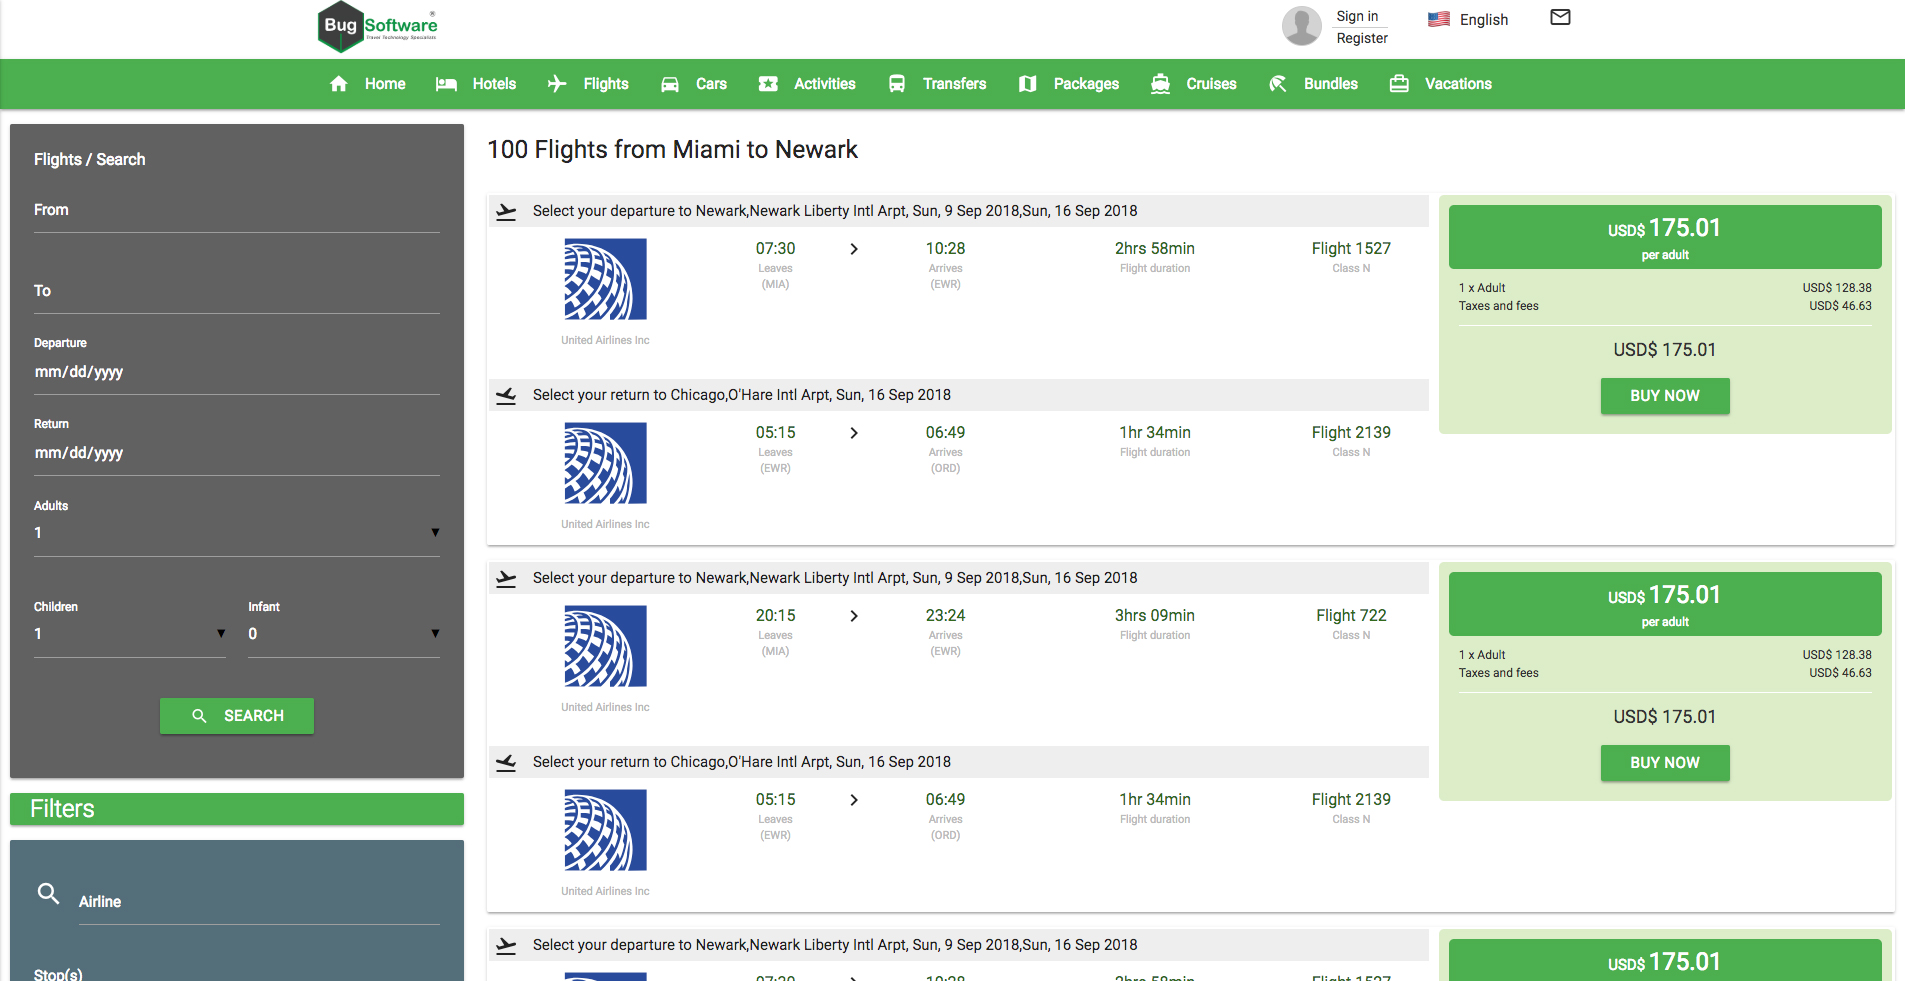Click the Departure date field
The image size is (1905, 981).
click(x=237, y=372)
